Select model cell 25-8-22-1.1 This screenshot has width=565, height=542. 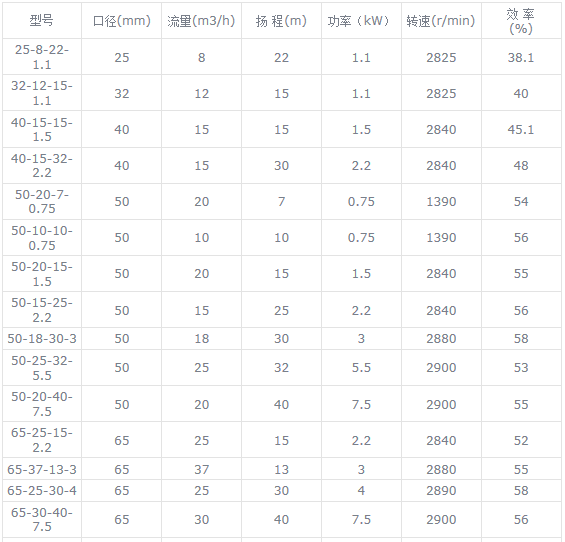pos(42,57)
